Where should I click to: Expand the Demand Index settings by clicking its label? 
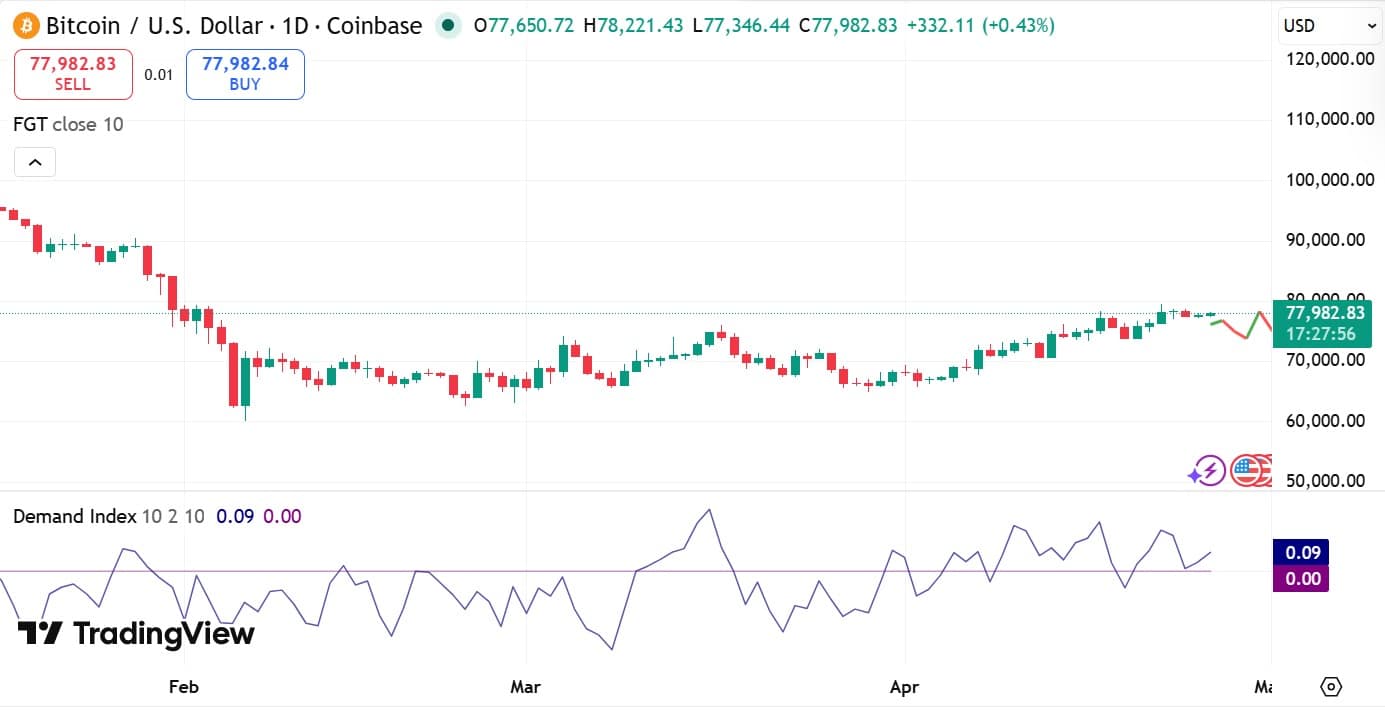pyautogui.click(x=76, y=516)
